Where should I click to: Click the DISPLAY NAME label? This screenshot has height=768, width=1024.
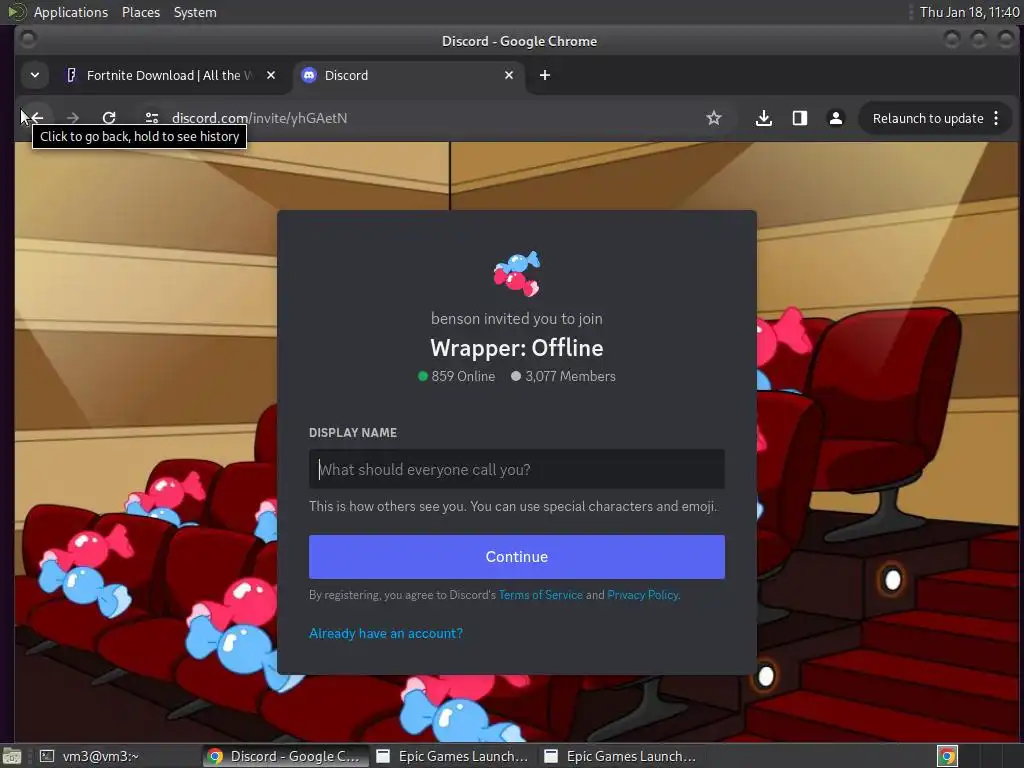[353, 432]
